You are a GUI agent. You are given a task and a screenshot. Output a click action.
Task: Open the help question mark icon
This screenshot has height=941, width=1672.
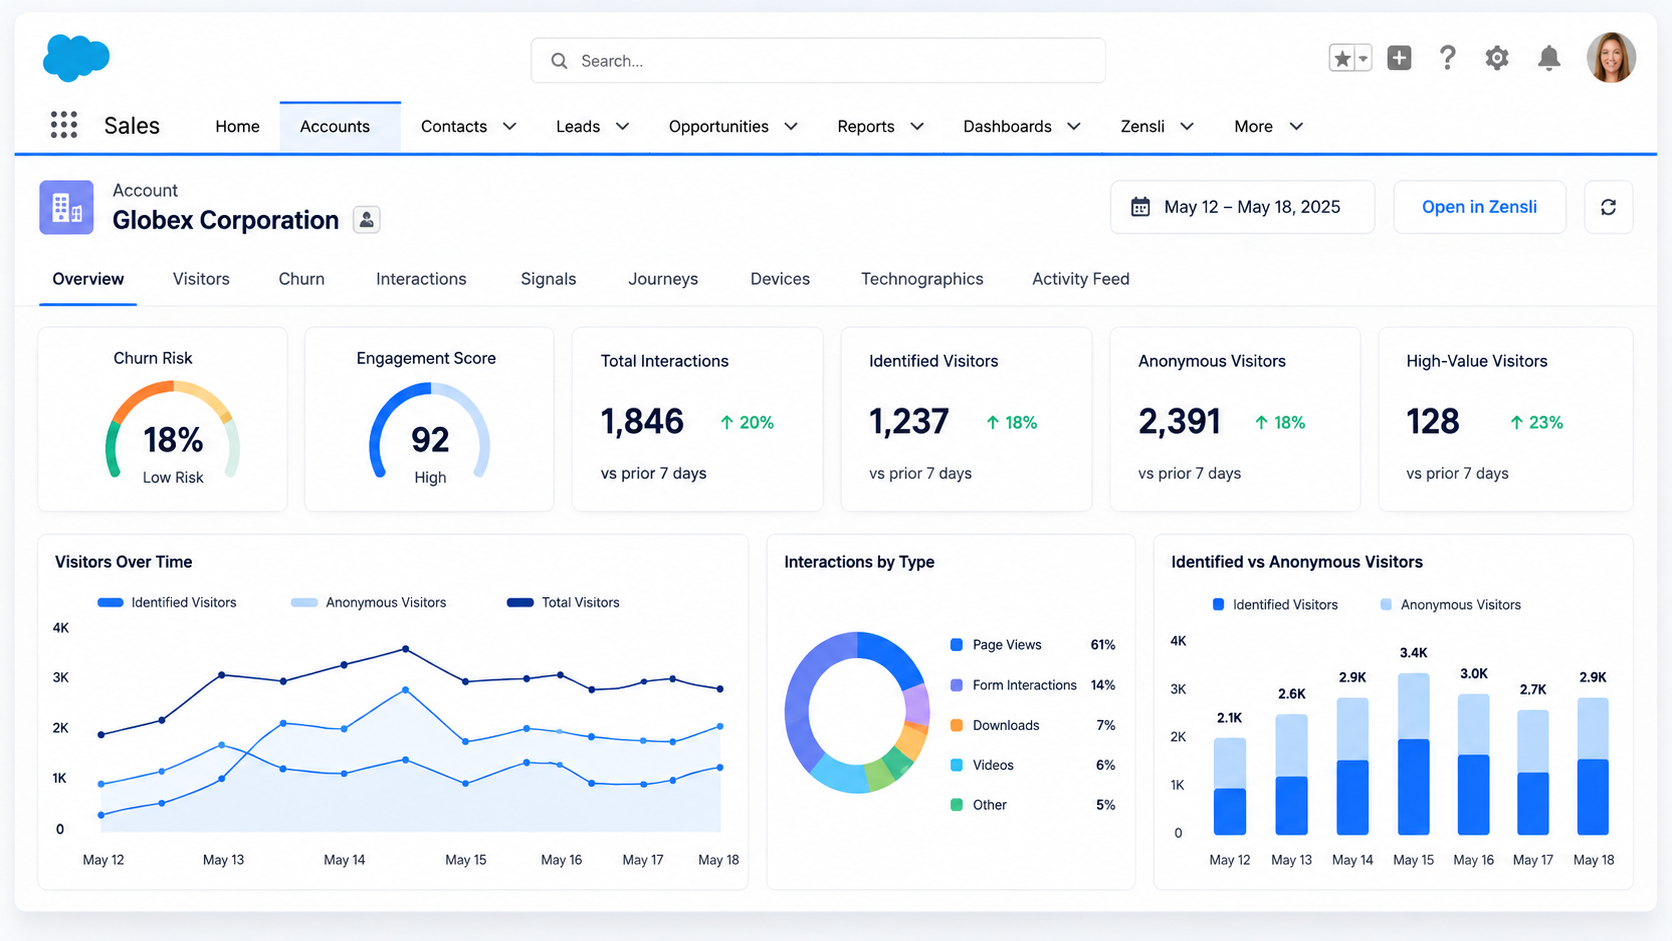pyautogui.click(x=1447, y=58)
